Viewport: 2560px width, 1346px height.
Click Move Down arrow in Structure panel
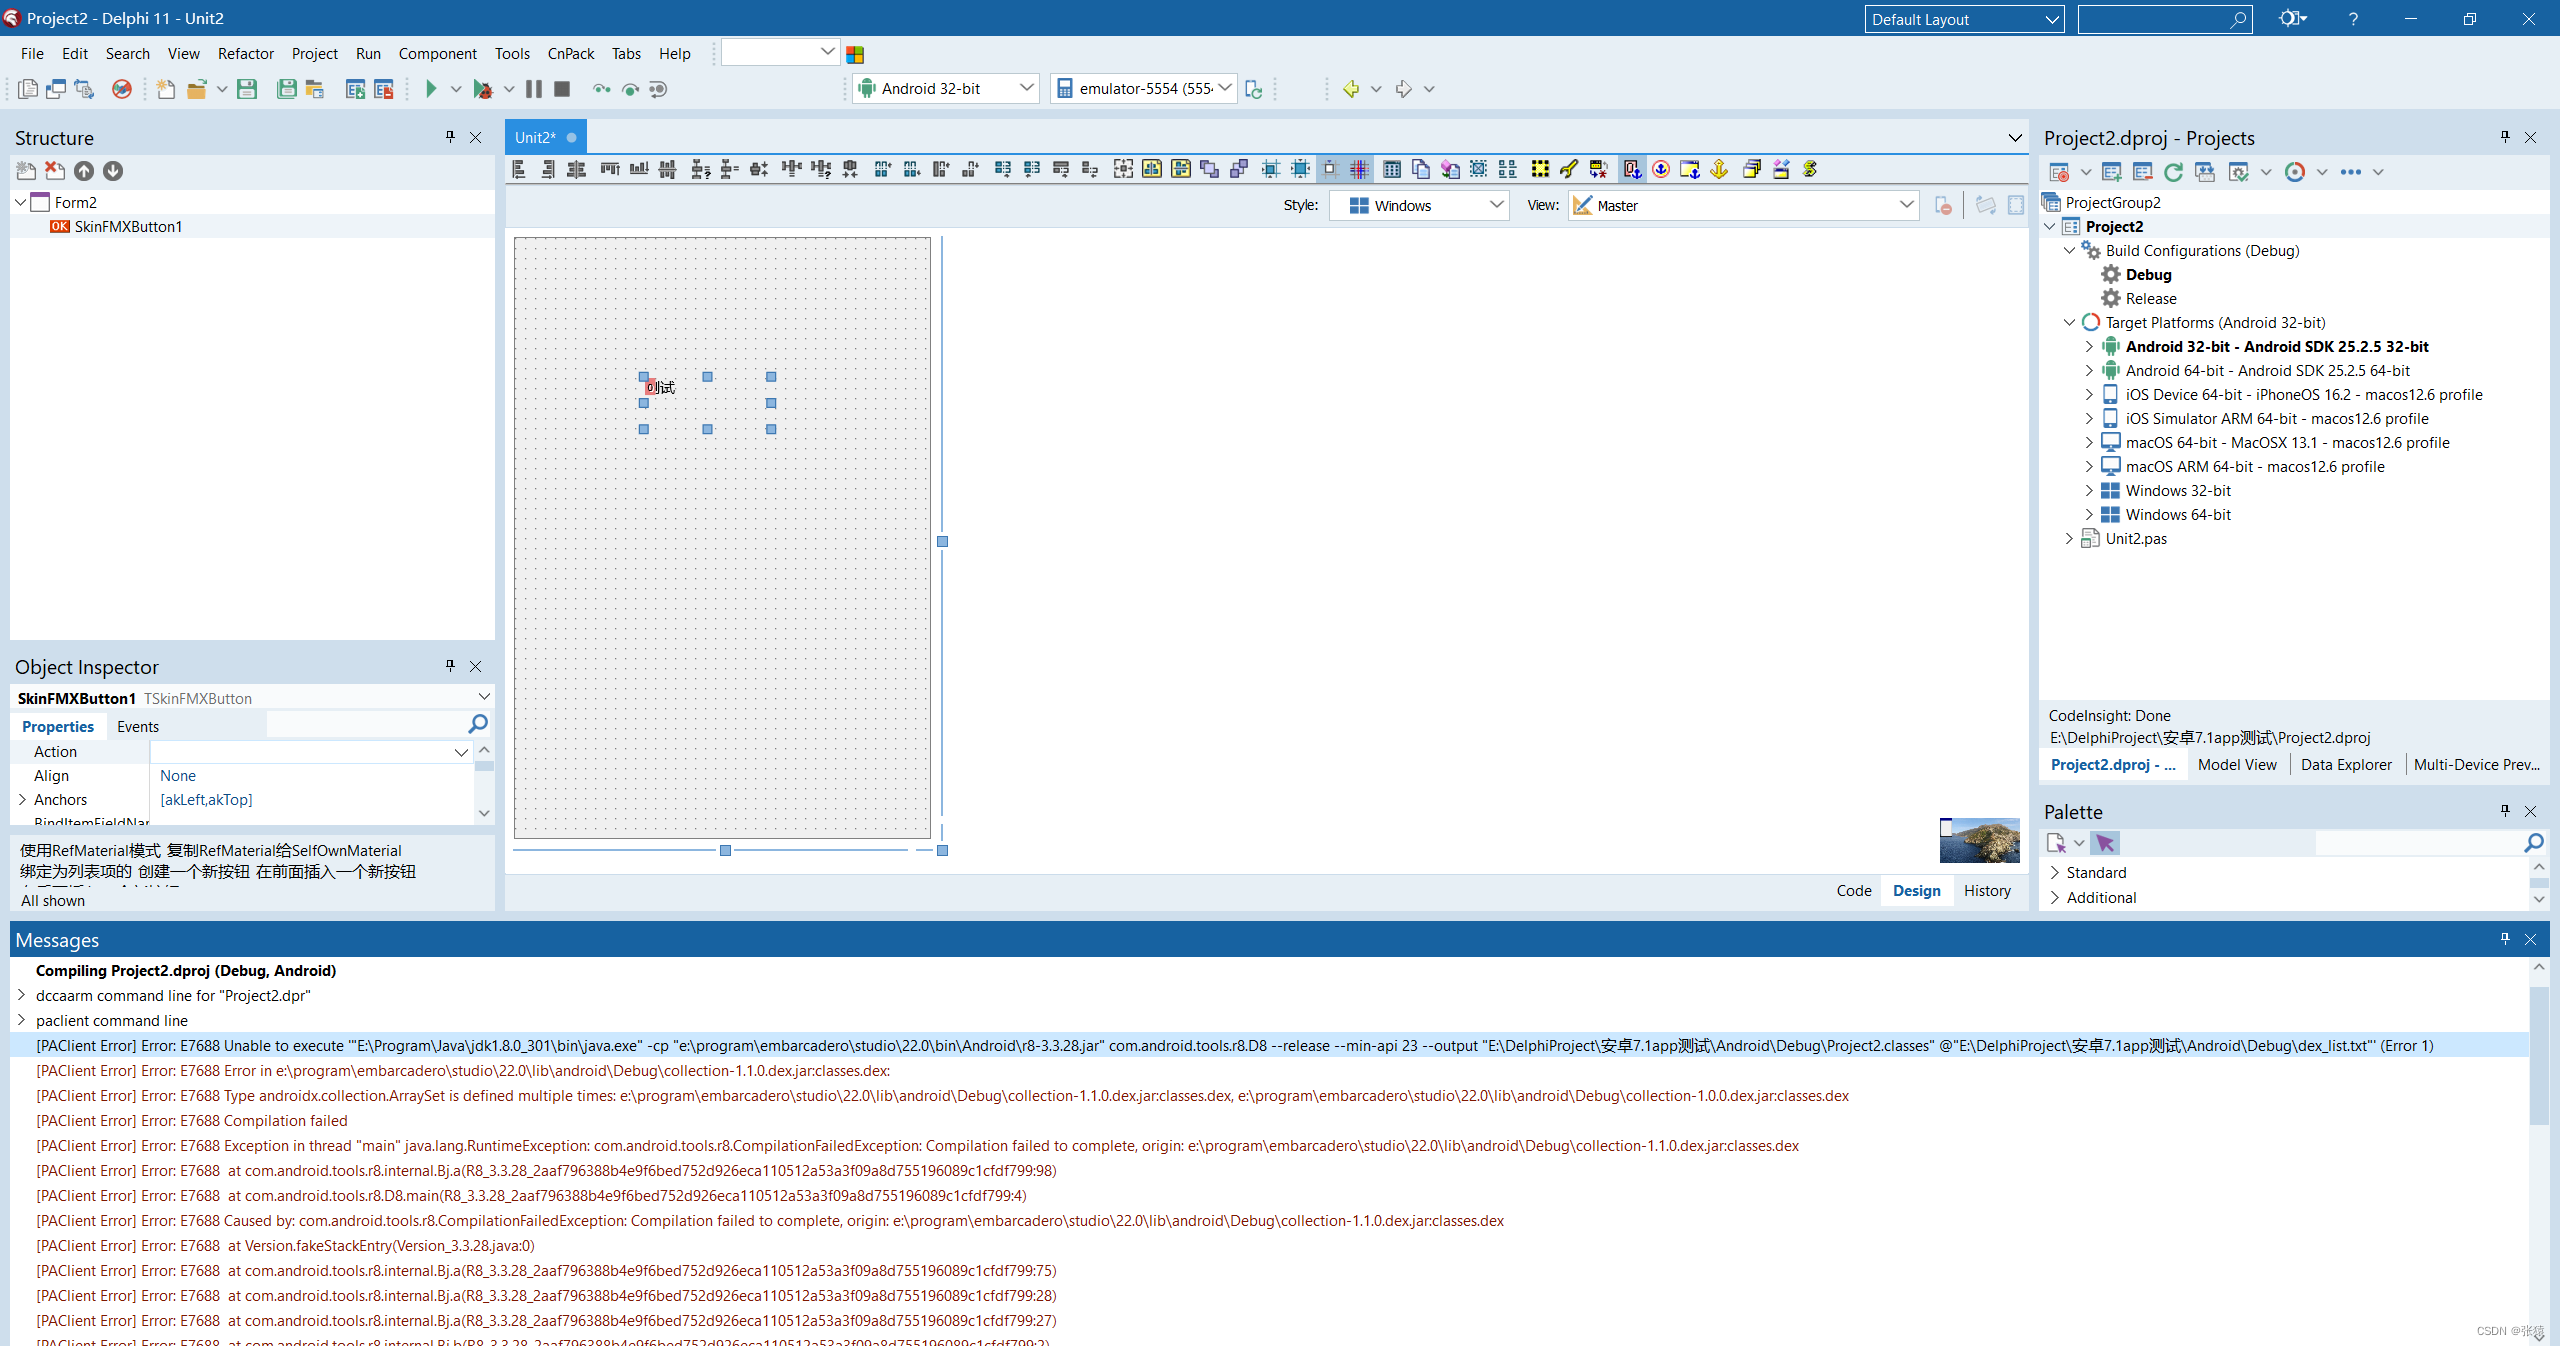pyautogui.click(x=113, y=171)
